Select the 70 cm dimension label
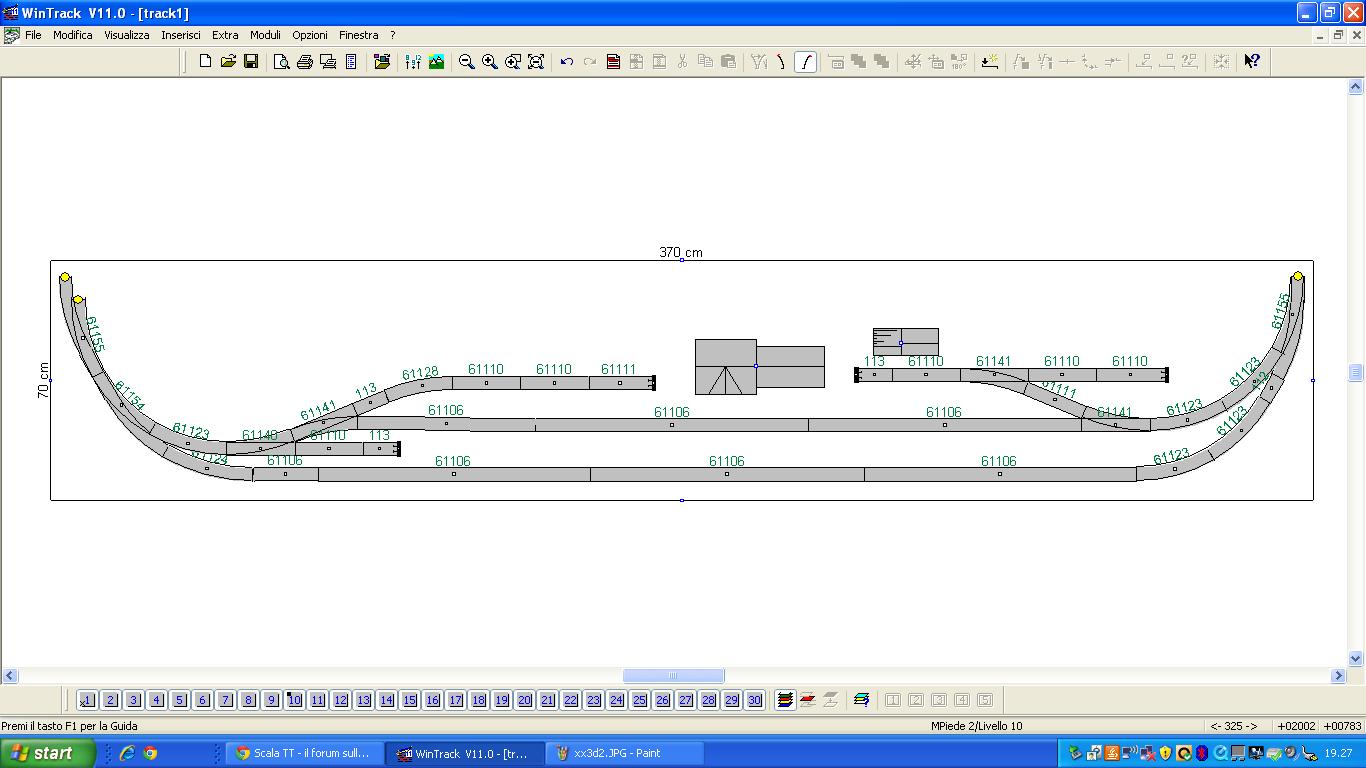 pyautogui.click(x=43, y=381)
